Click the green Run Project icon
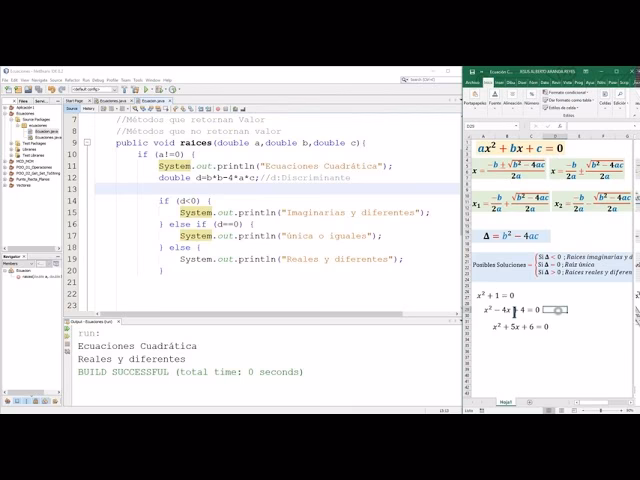Screen dimensions: 640x480 coord(146,89)
